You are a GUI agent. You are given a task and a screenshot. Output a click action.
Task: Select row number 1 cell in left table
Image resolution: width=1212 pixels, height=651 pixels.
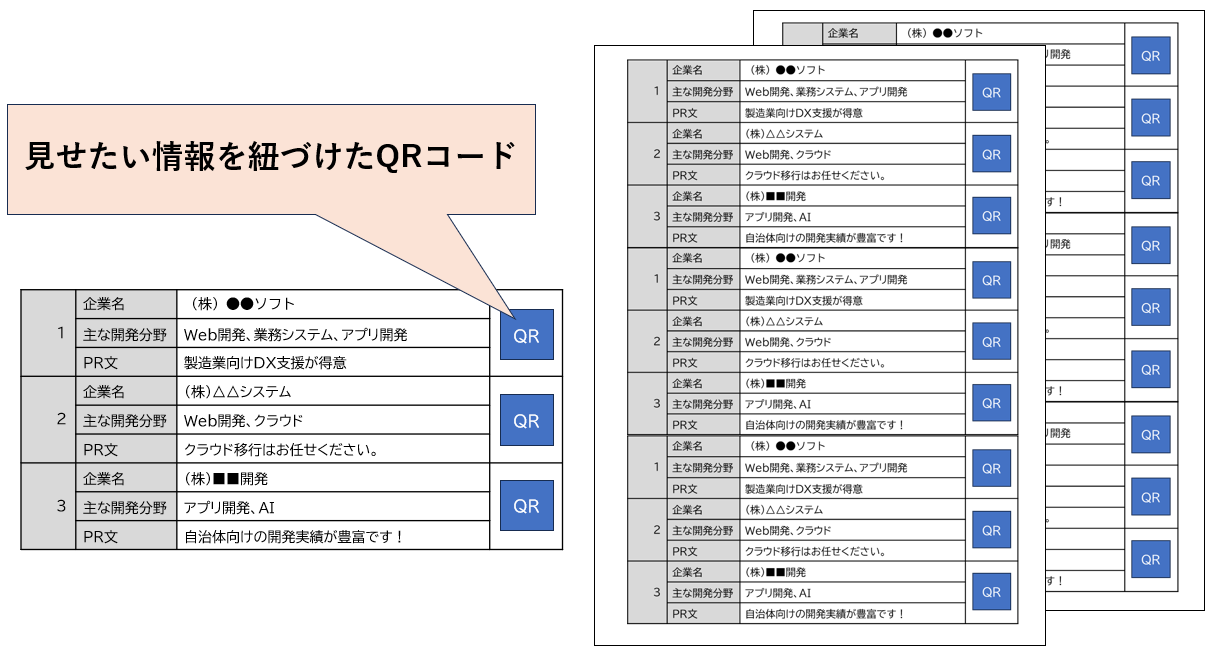click(48, 333)
